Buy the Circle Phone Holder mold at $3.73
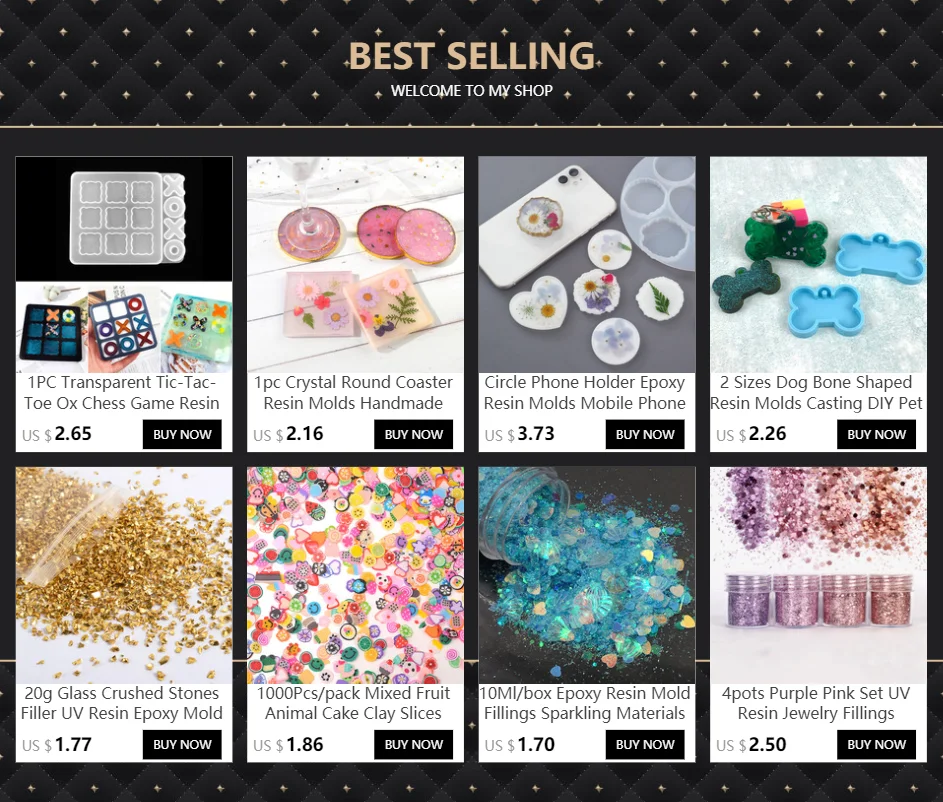Viewport: 943px width, 802px height. (x=645, y=434)
